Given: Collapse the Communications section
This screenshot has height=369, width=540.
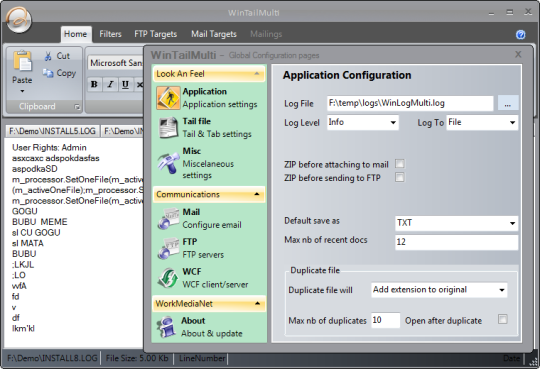Looking at the screenshot, I should click(x=257, y=194).
